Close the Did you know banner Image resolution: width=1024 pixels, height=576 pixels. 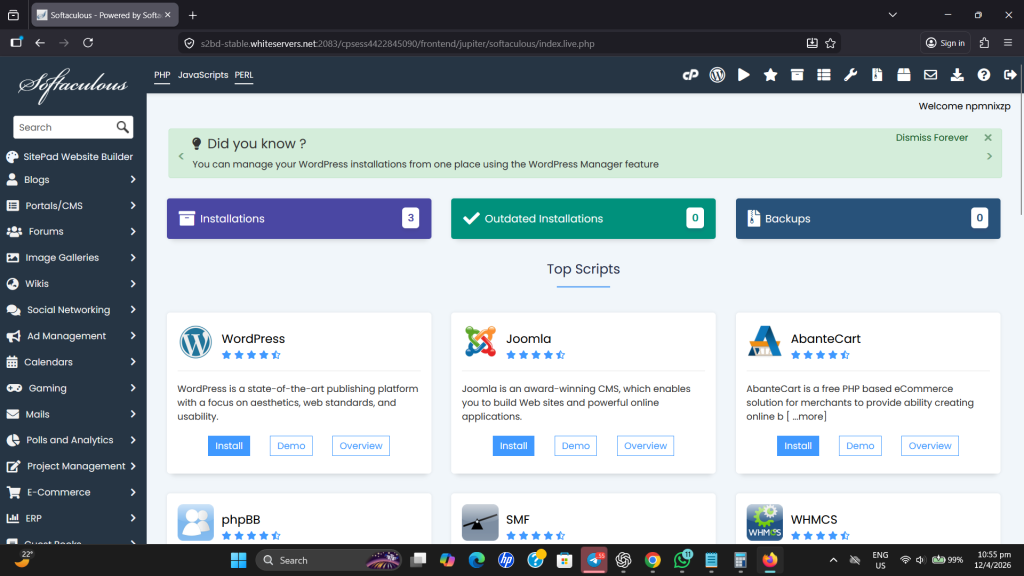coord(988,138)
